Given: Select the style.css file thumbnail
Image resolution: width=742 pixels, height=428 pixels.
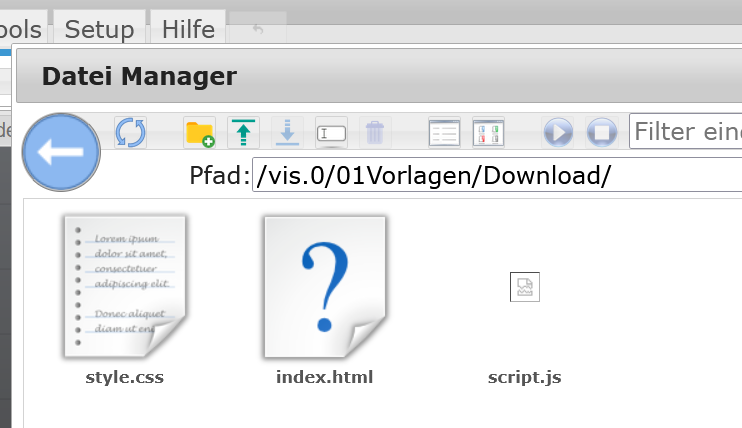Looking at the screenshot, I should point(123,288).
